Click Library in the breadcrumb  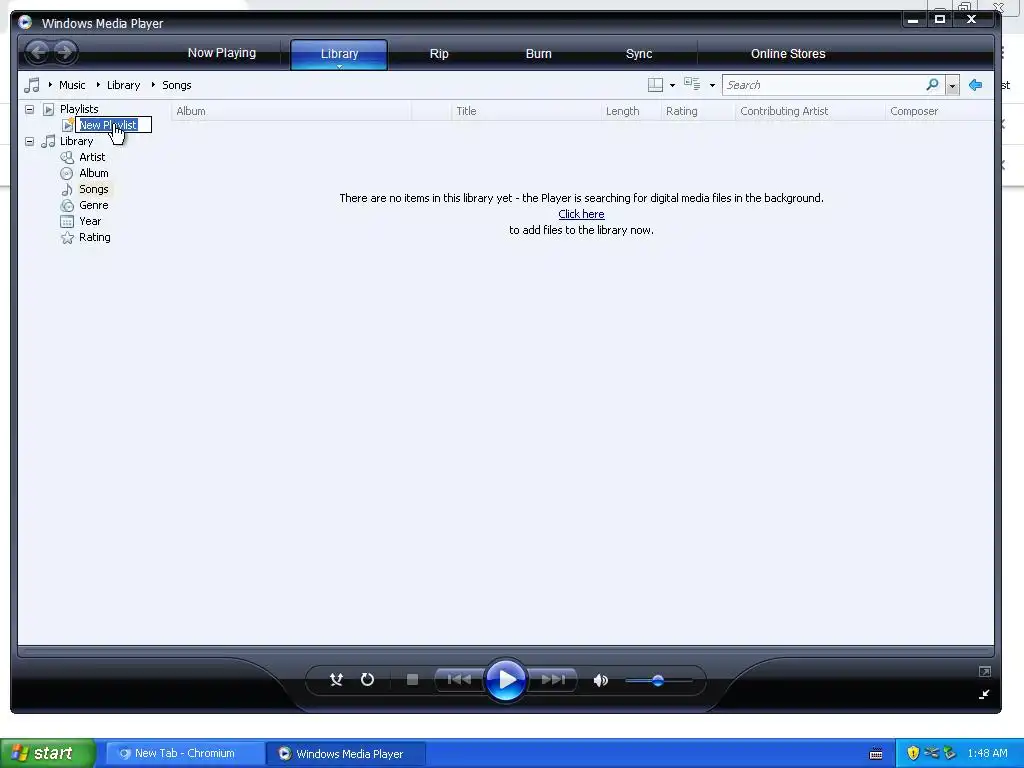(123, 85)
